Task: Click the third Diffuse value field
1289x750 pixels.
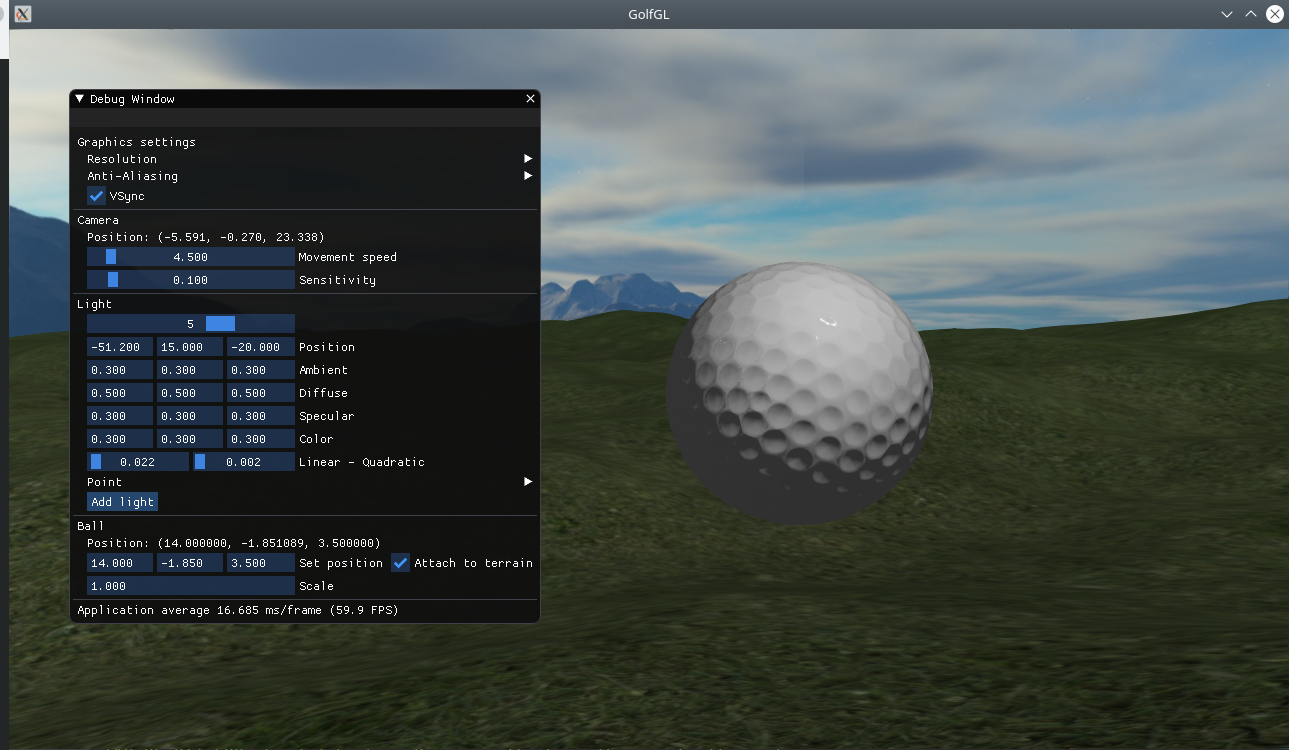Action: click(261, 393)
